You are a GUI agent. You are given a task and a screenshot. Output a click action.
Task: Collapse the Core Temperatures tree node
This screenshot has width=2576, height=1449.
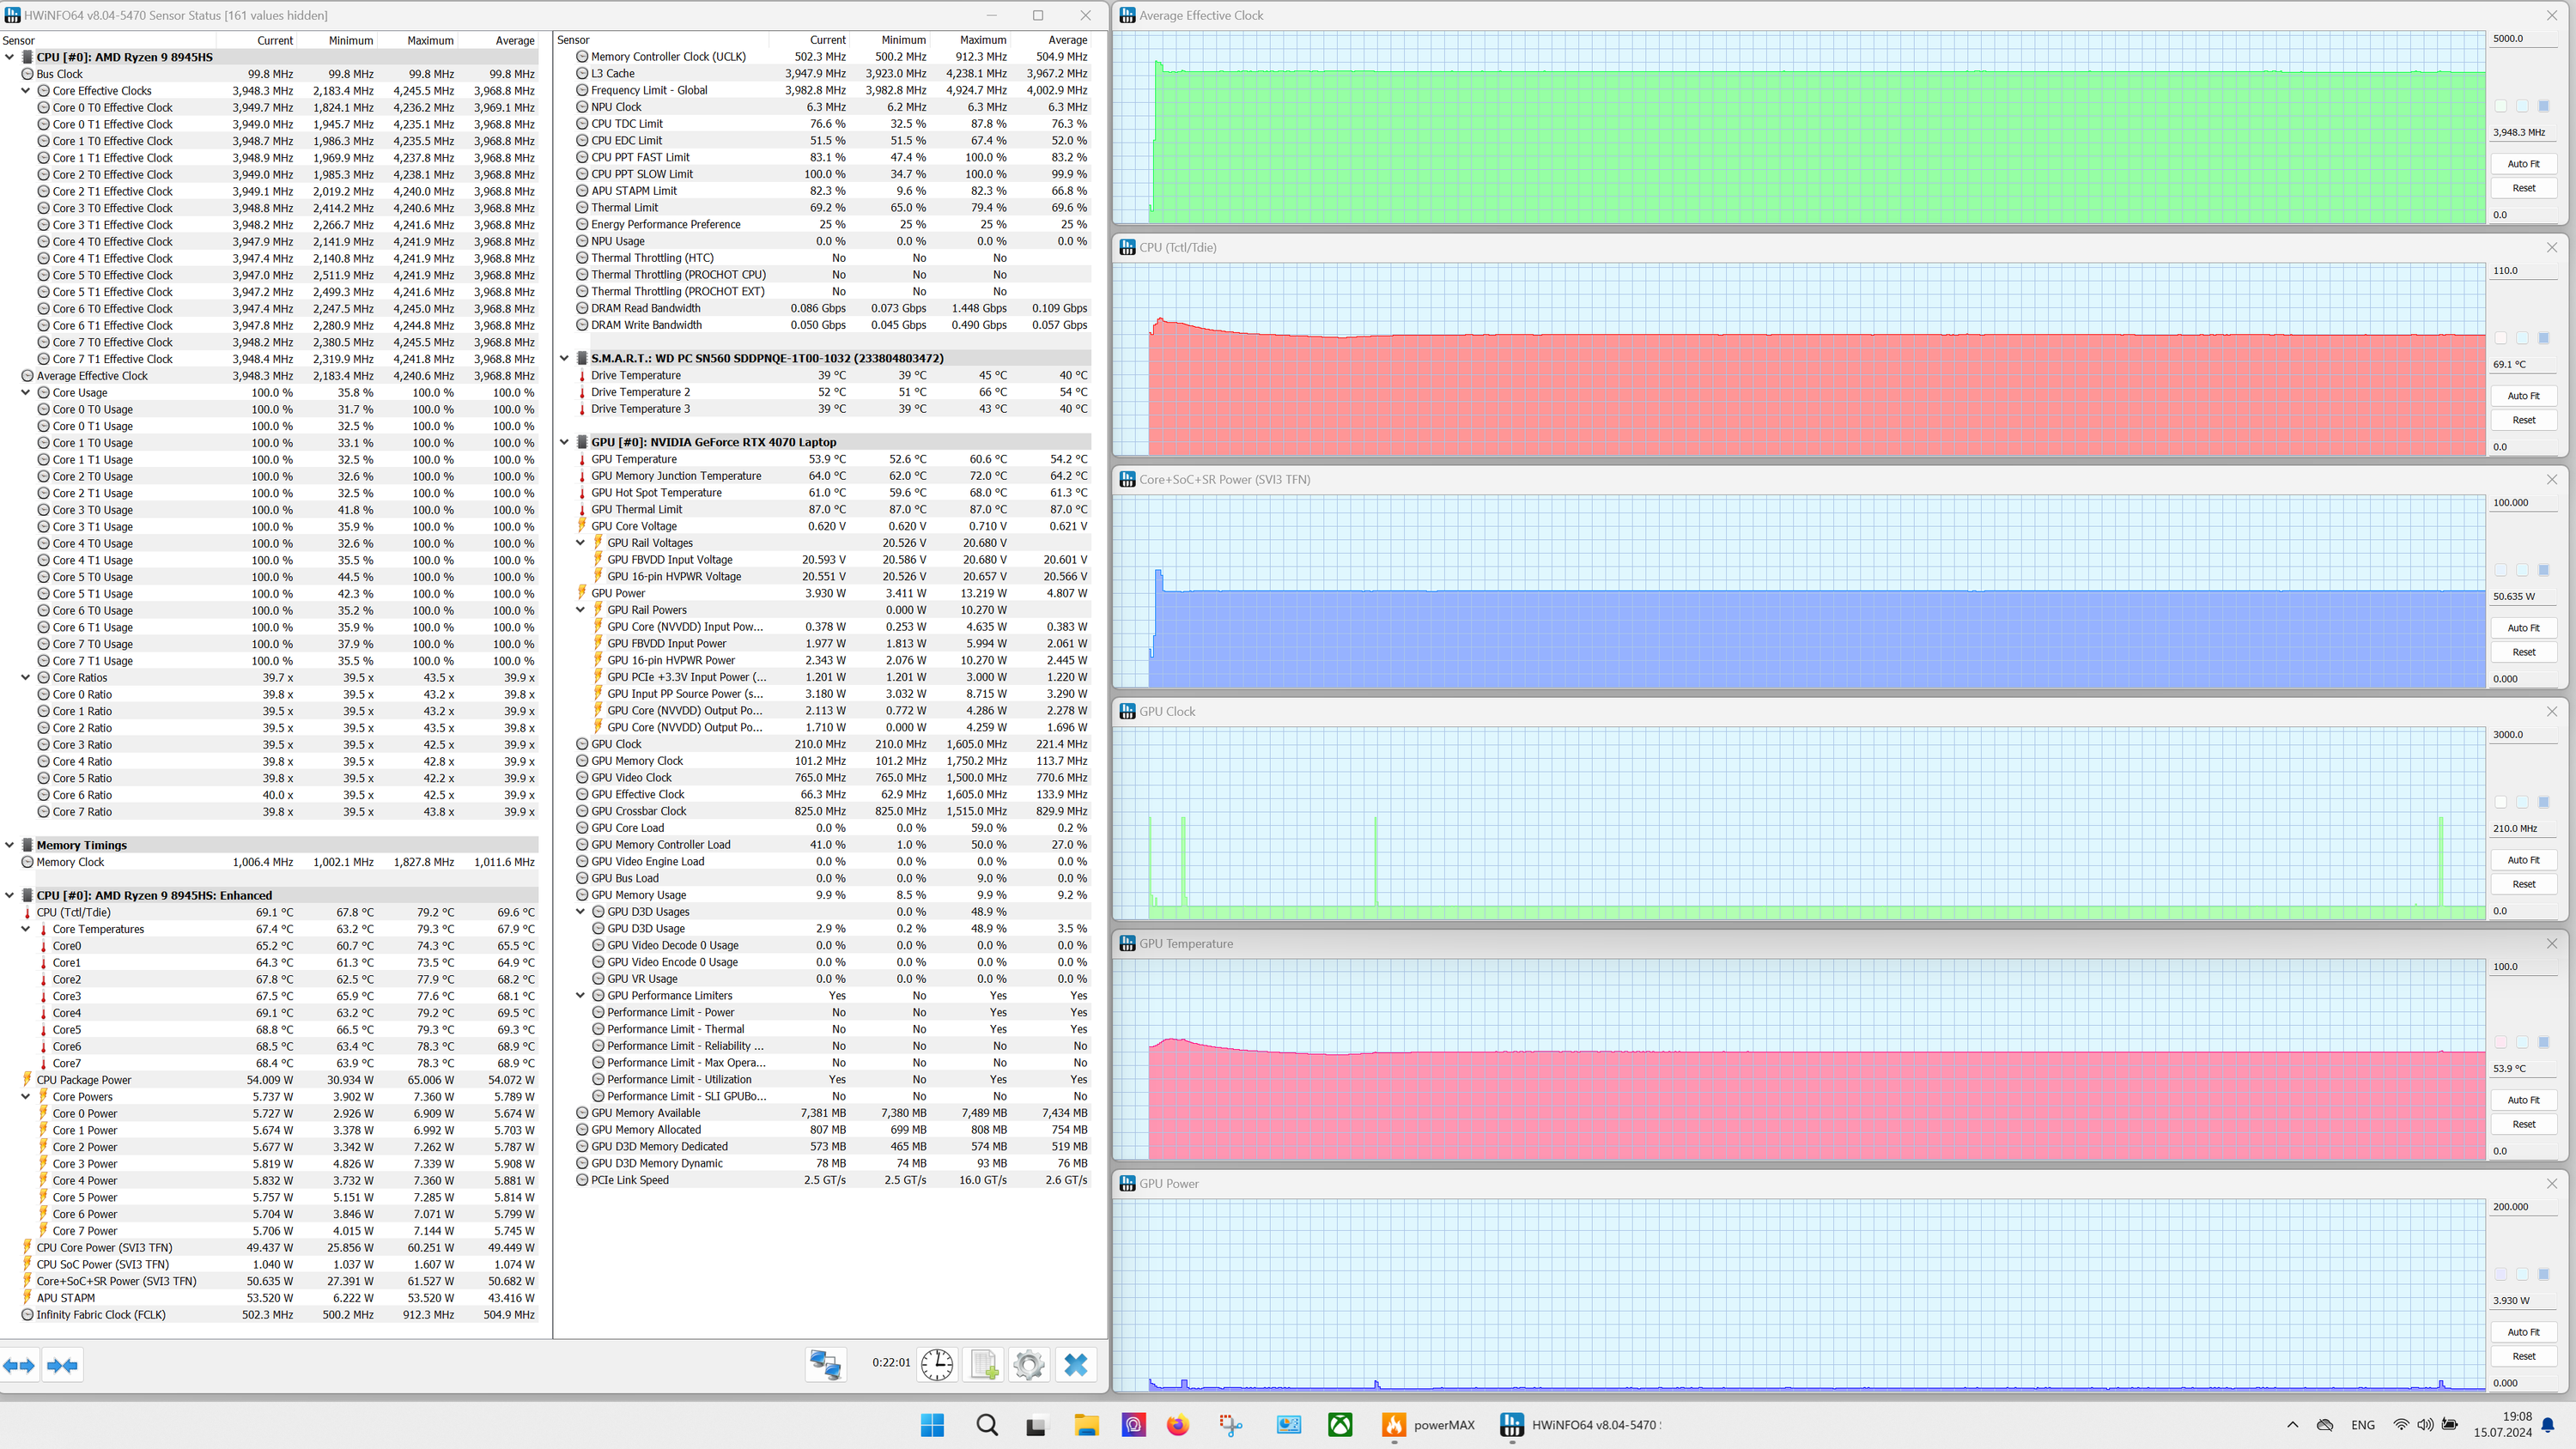[26, 929]
